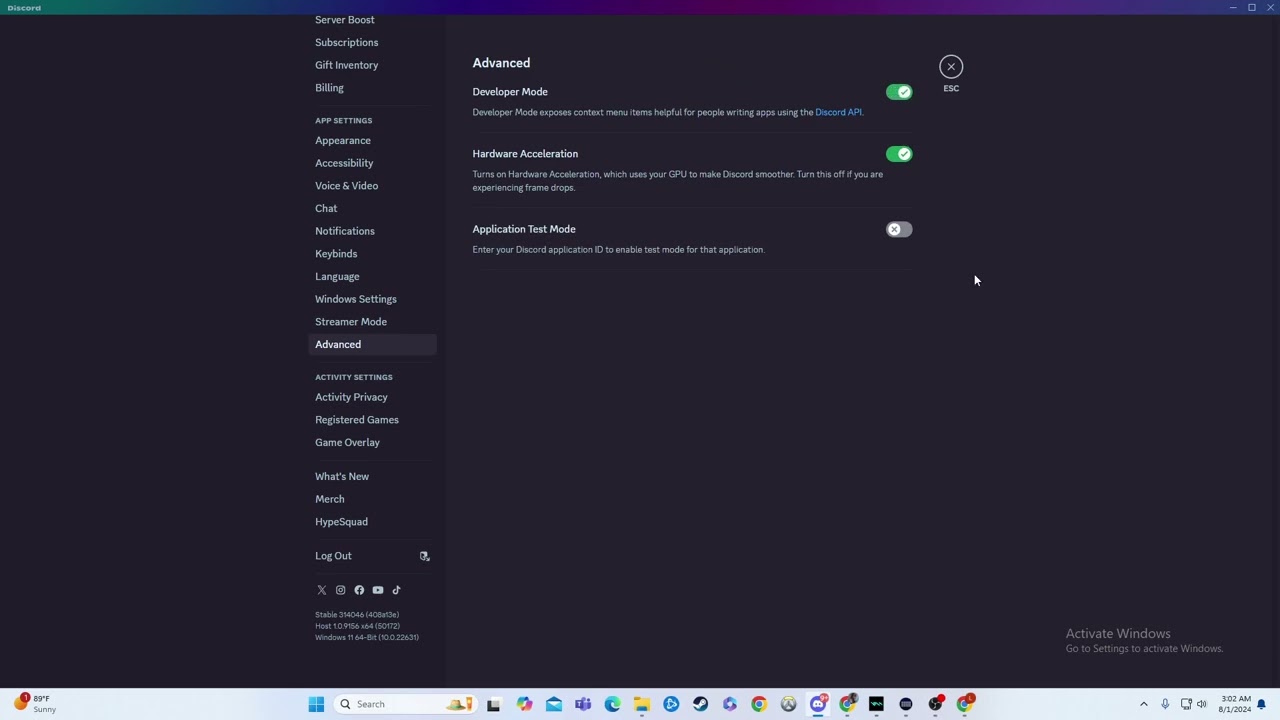This screenshot has width=1280, height=720.
Task: Open the Merch link
Action: pyautogui.click(x=330, y=499)
